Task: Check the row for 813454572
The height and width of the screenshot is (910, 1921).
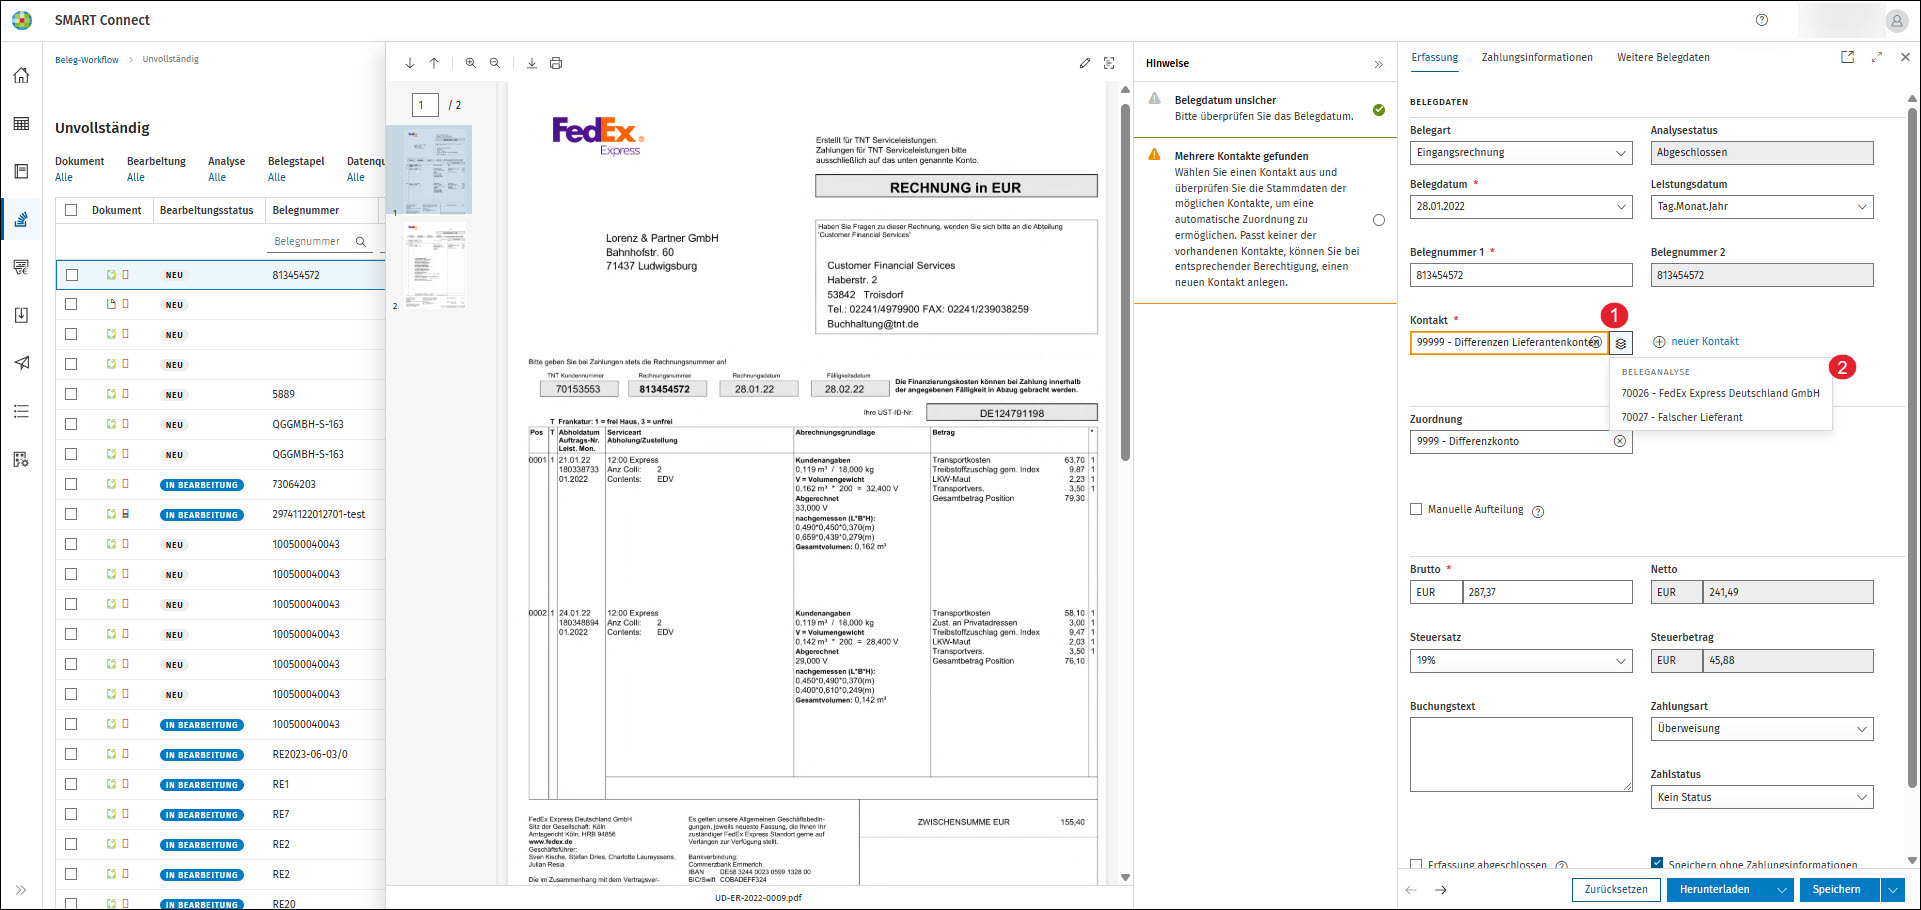Action: click(71, 275)
